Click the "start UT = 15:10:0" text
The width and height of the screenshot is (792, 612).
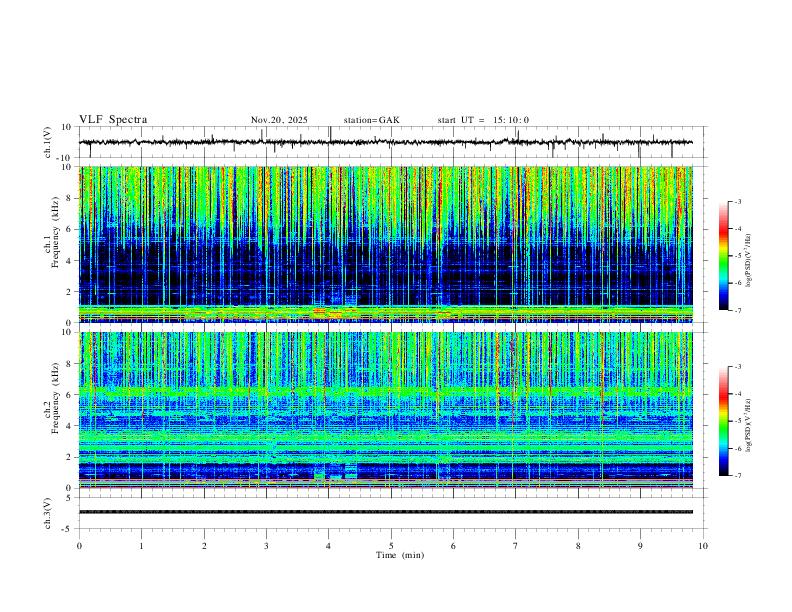tap(483, 120)
